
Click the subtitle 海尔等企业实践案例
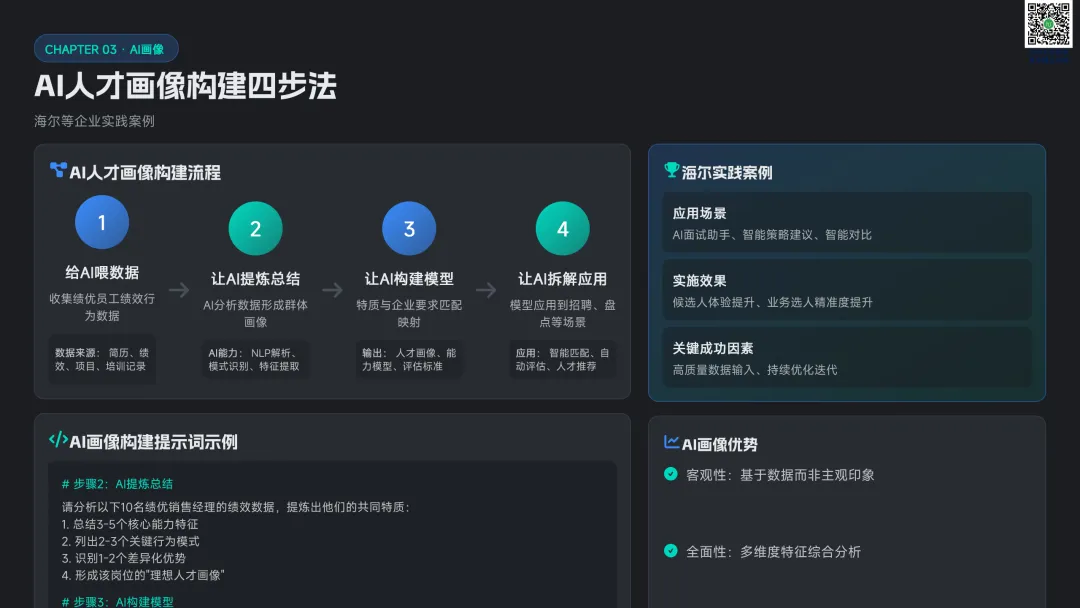point(94,121)
